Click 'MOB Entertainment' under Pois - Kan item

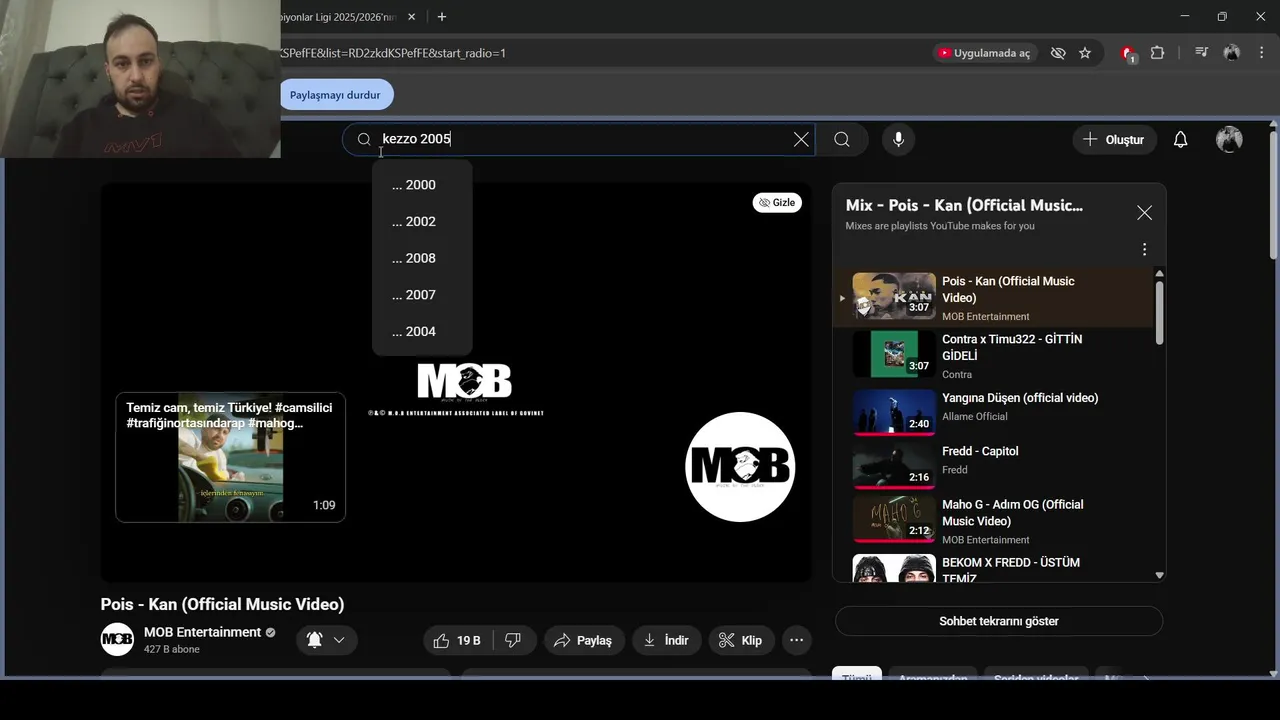pos(985,316)
